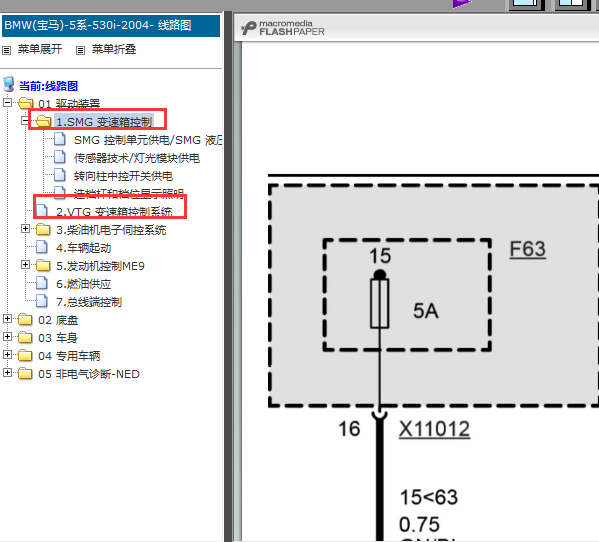Viewport: 599px width, 542px height.
Task: Click page icon of SMG 控制单元供电
Action: point(60,139)
